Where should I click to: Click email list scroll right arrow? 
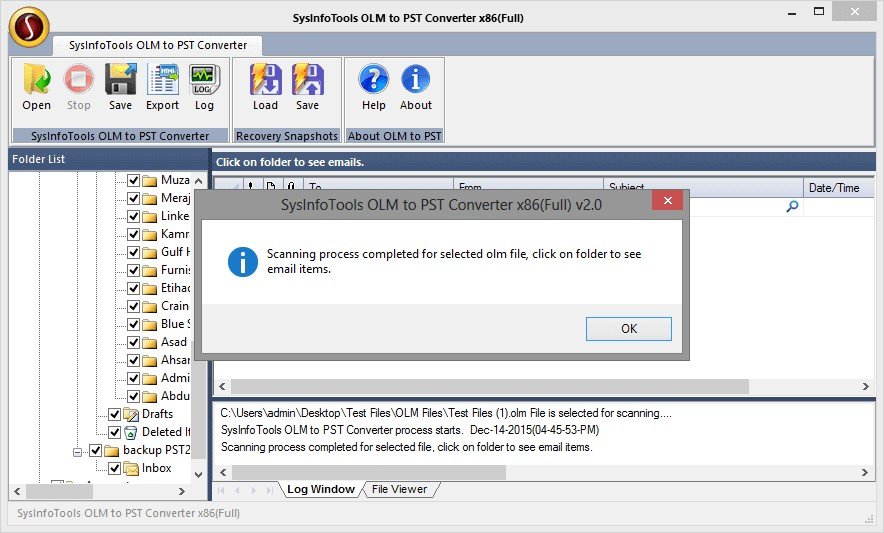click(865, 386)
